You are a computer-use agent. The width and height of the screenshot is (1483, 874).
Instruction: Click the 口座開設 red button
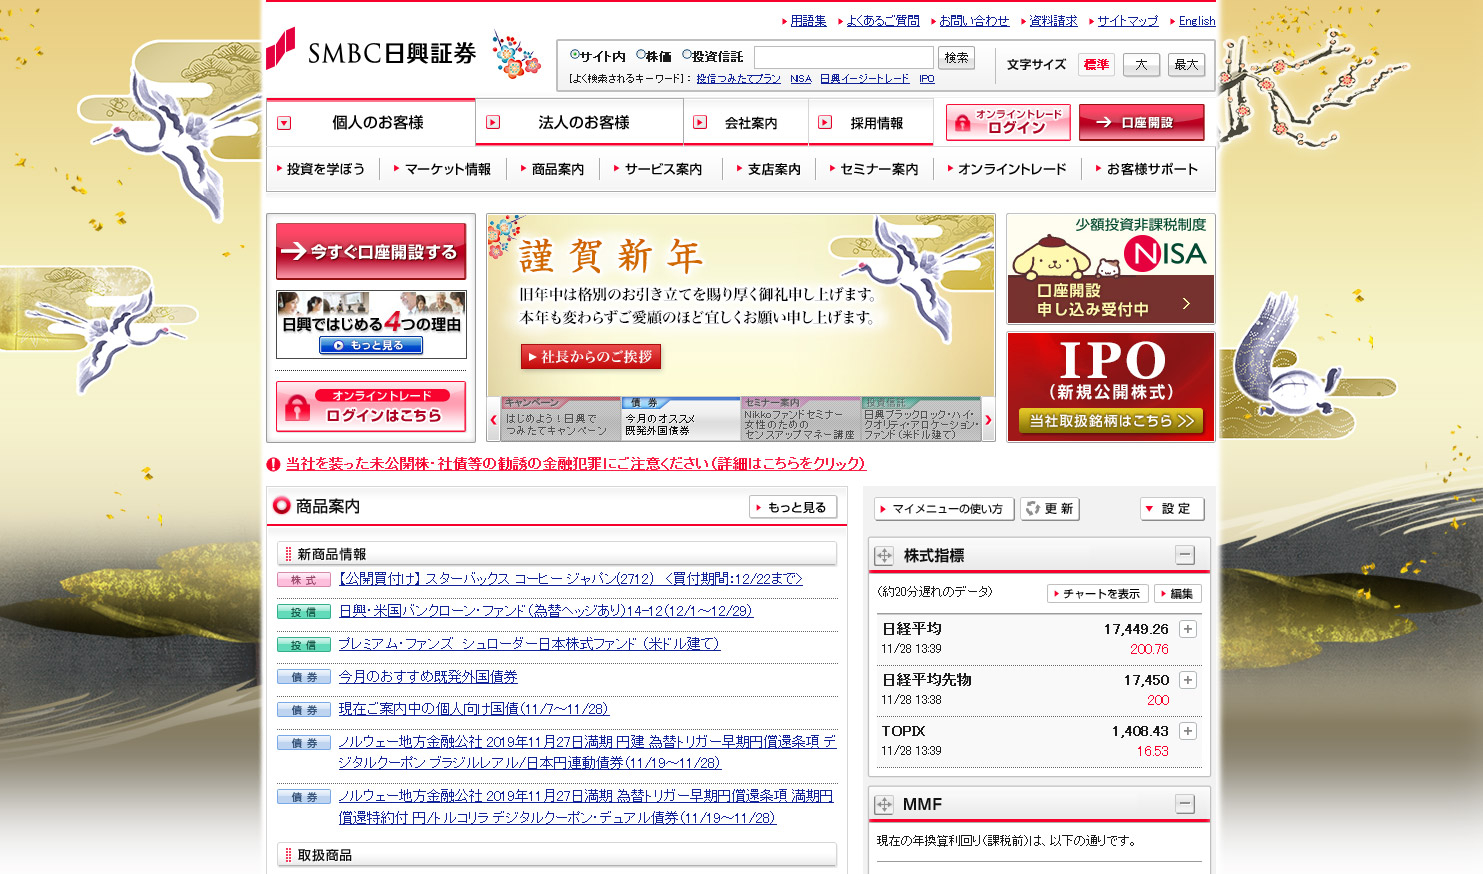pyautogui.click(x=1141, y=123)
